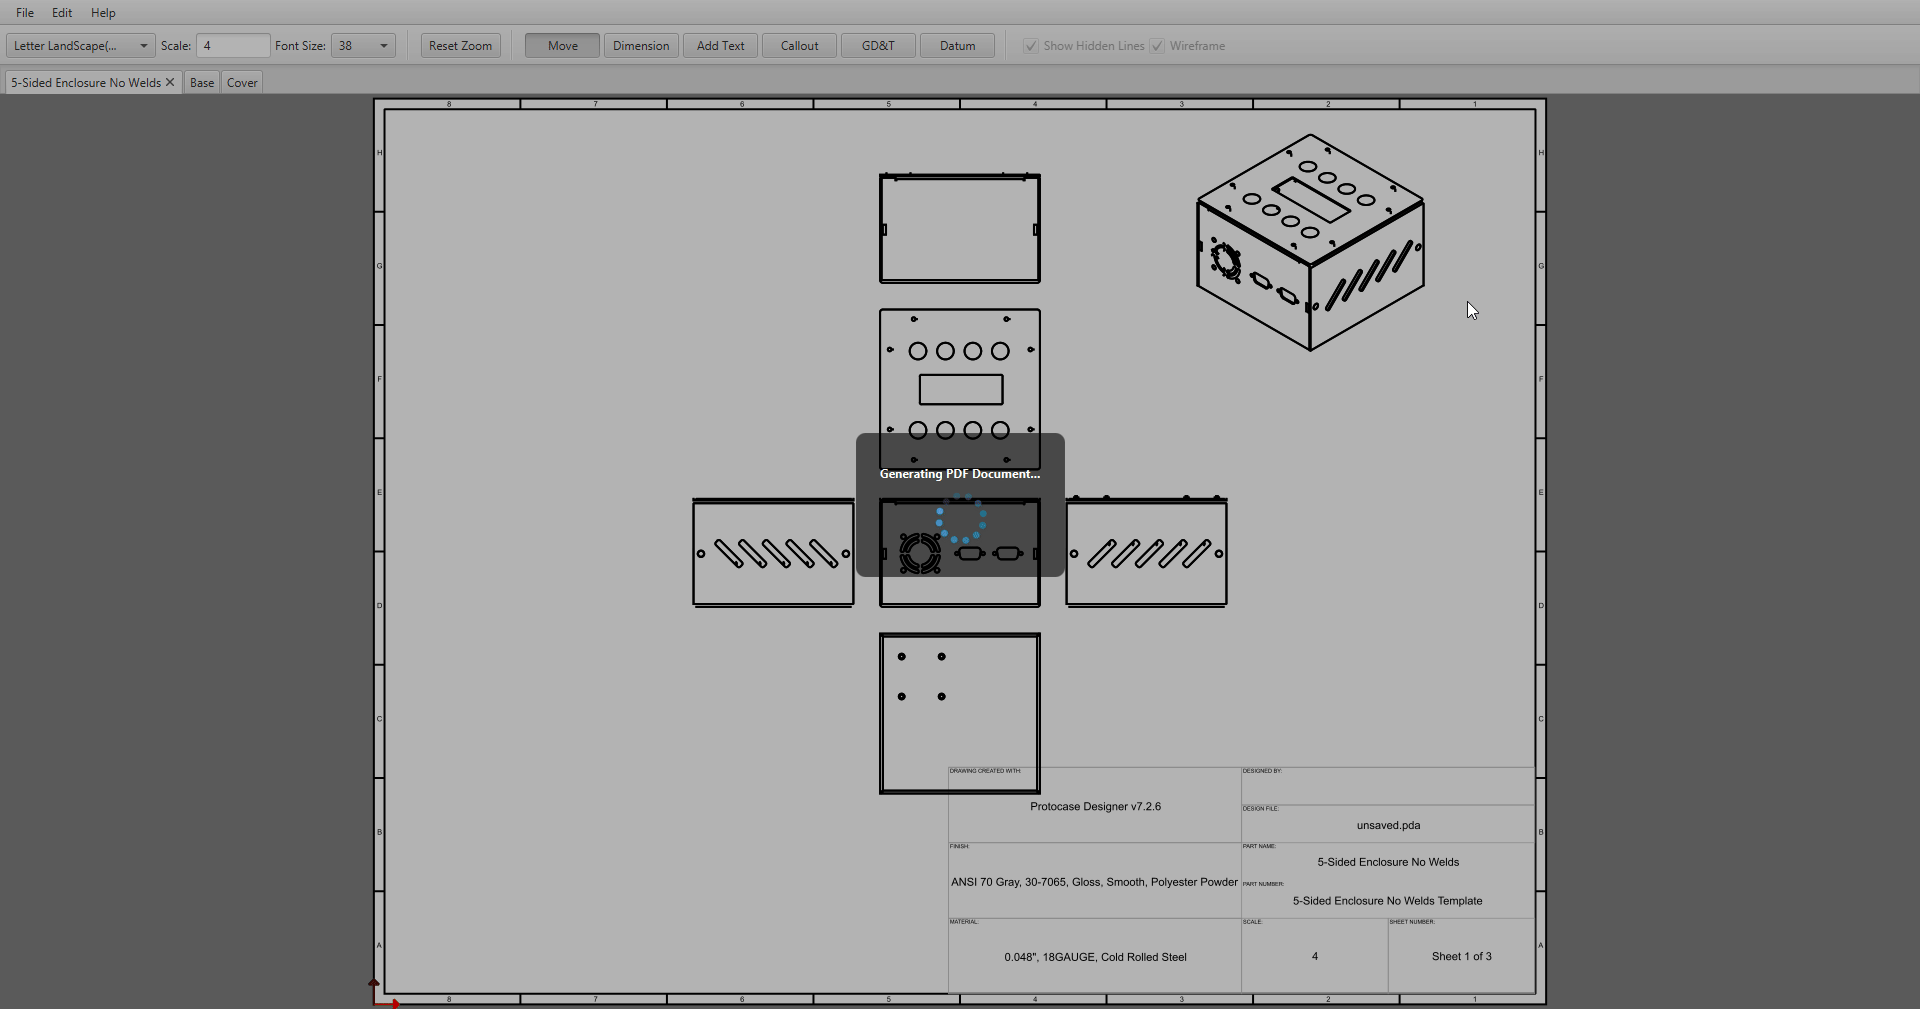Viewport: 1920px width, 1009px height.
Task: Activate the Dimension tool
Action: 641,46
